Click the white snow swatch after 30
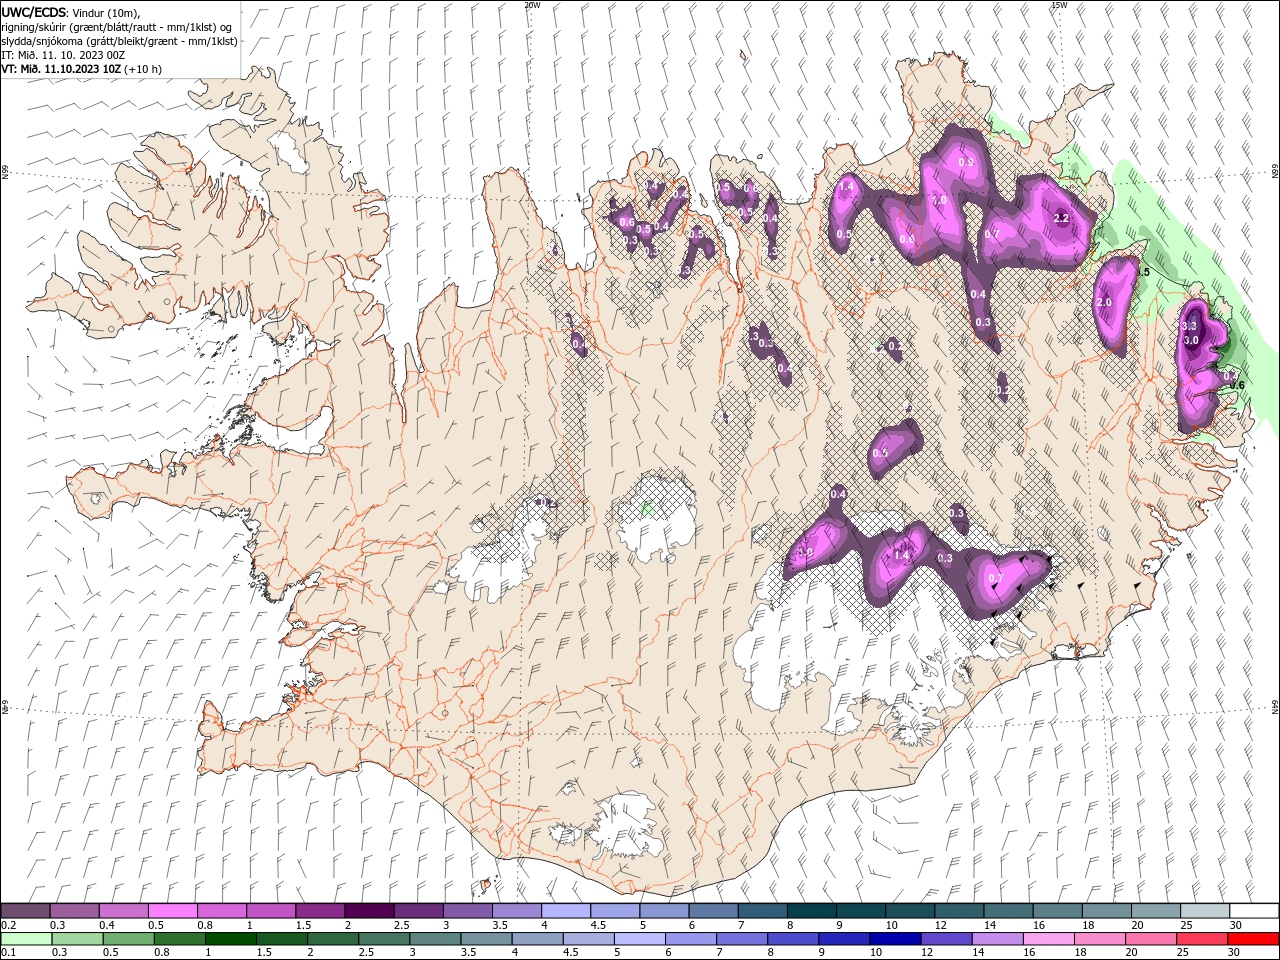This screenshot has height=960, width=1280. [1254, 911]
